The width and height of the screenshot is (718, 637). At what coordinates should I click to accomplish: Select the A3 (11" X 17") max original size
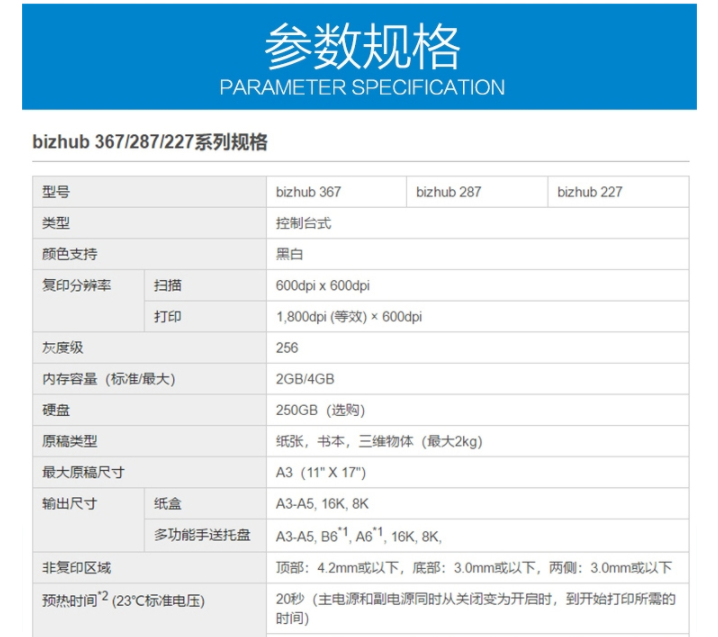click(x=321, y=472)
